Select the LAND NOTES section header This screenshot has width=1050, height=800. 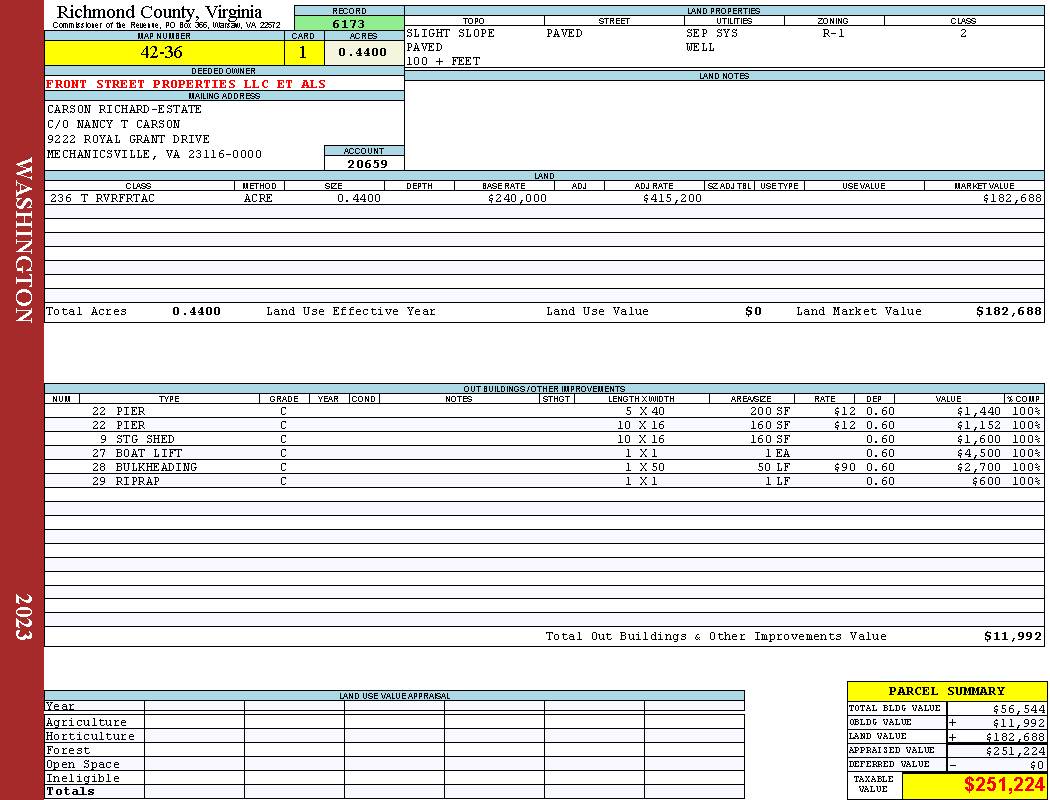coord(724,76)
